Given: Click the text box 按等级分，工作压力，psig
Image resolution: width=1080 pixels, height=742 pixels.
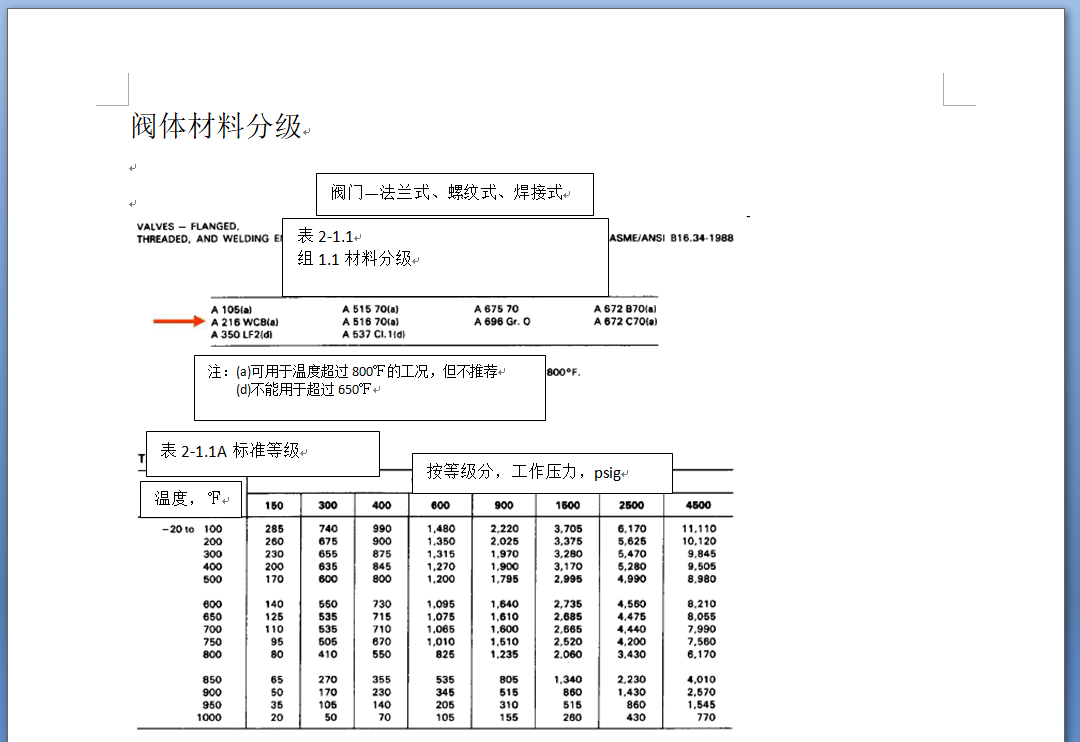Looking at the screenshot, I should (542, 473).
